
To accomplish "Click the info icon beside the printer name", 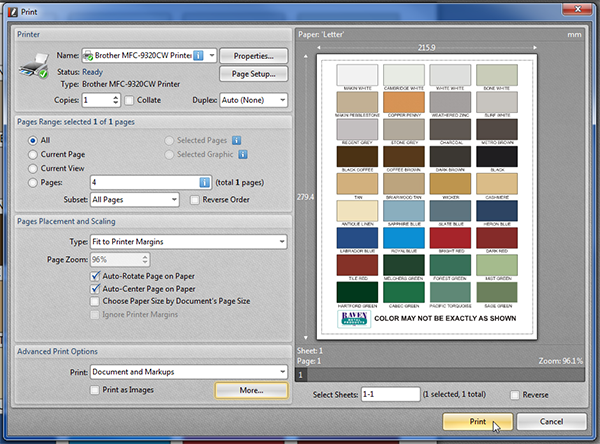I will click(198, 56).
